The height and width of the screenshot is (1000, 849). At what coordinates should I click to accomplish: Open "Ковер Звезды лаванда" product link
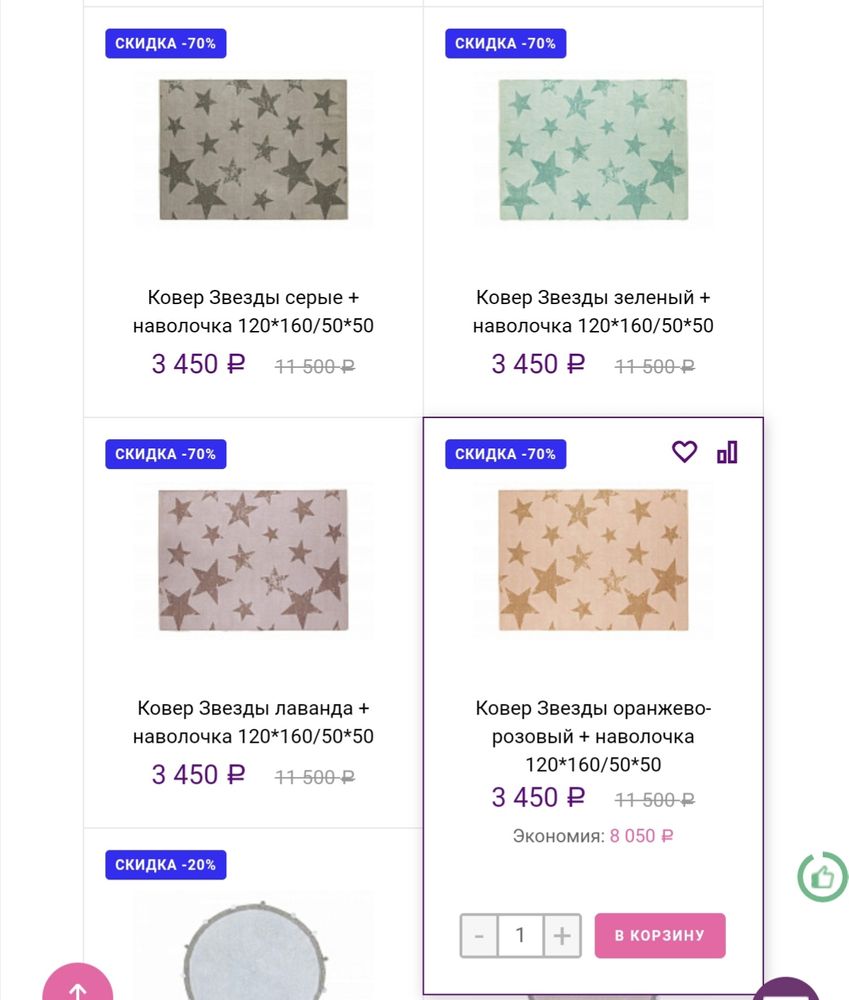pos(253,722)
